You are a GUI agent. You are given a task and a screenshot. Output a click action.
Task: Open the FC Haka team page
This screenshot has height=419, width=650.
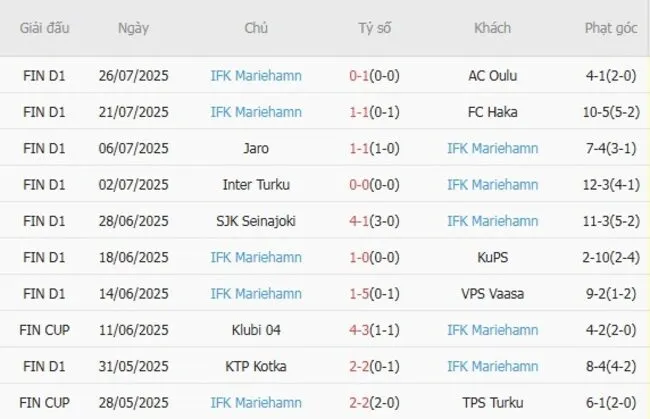(492, 111)
